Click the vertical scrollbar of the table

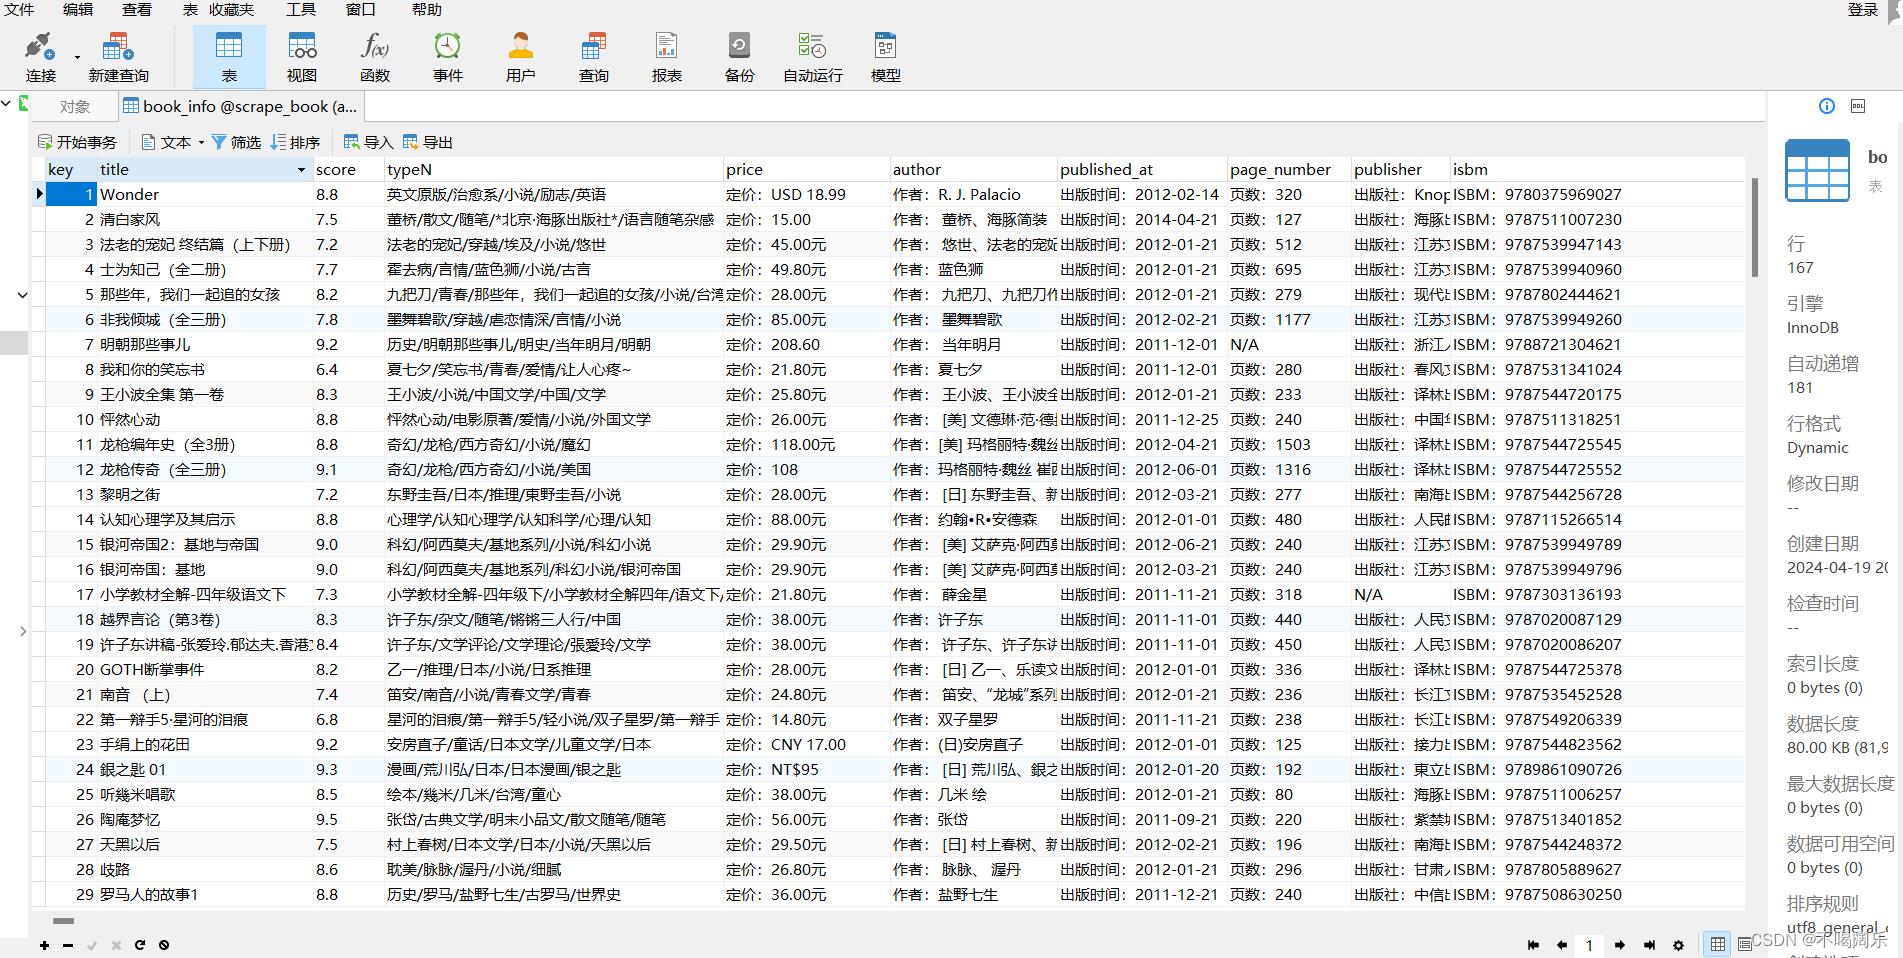point(1754,227)
